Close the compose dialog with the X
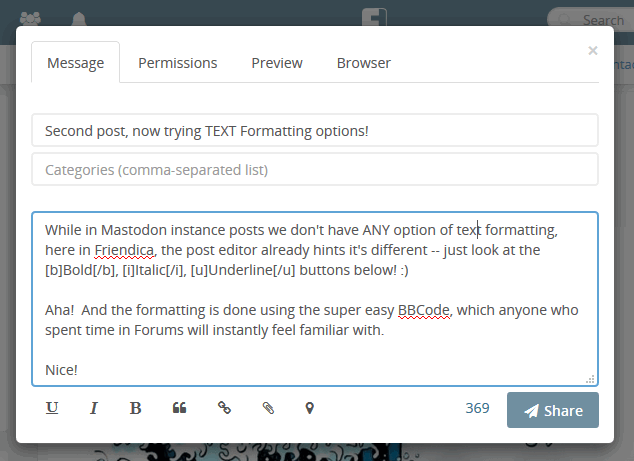This screenshot has height=461, width=634. pyautogui.click(x=593, y=51)
